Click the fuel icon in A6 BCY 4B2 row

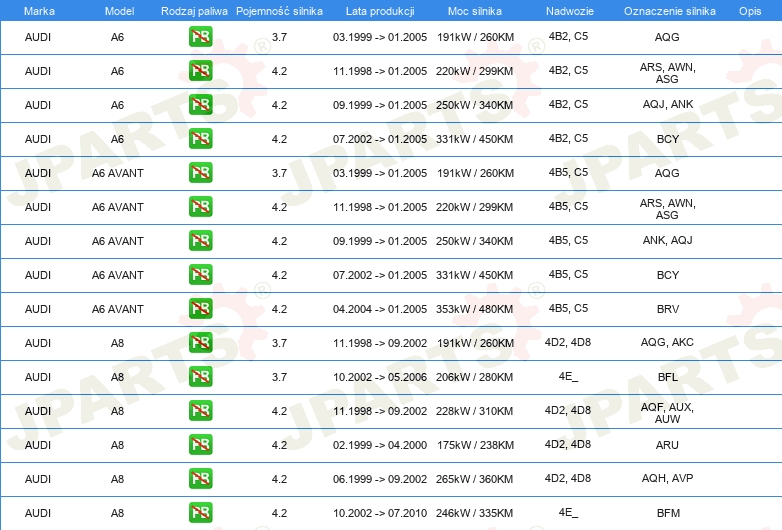coord(200,139)
